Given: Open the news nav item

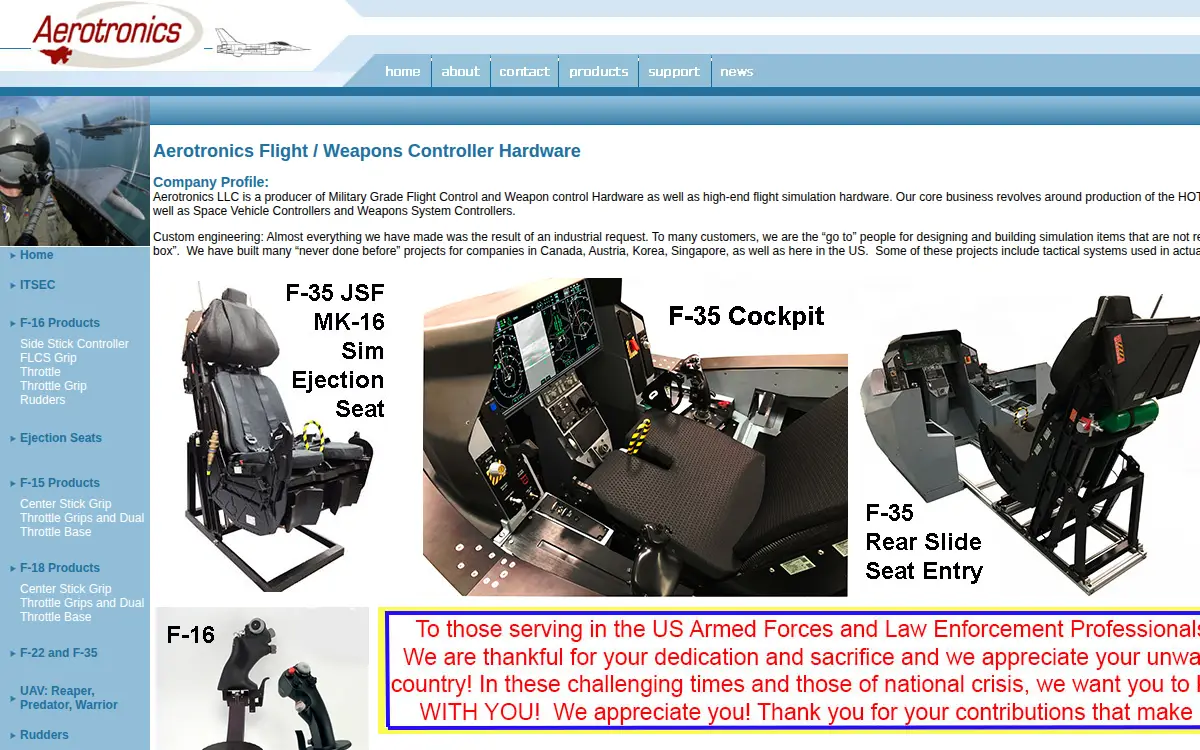Looking at the screenshot, I should [737, 71].
